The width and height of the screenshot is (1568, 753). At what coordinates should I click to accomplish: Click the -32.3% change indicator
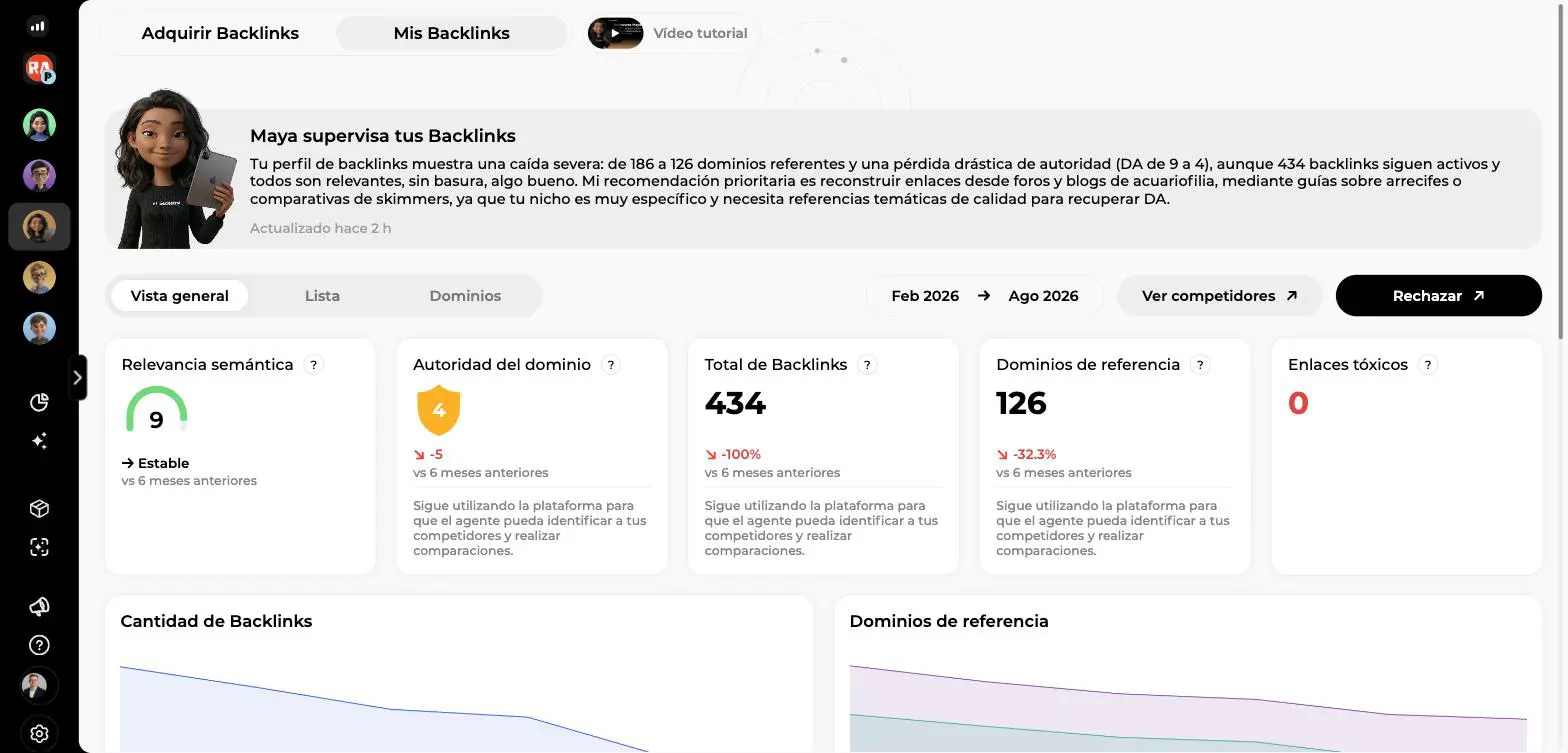pos(1026,454)
